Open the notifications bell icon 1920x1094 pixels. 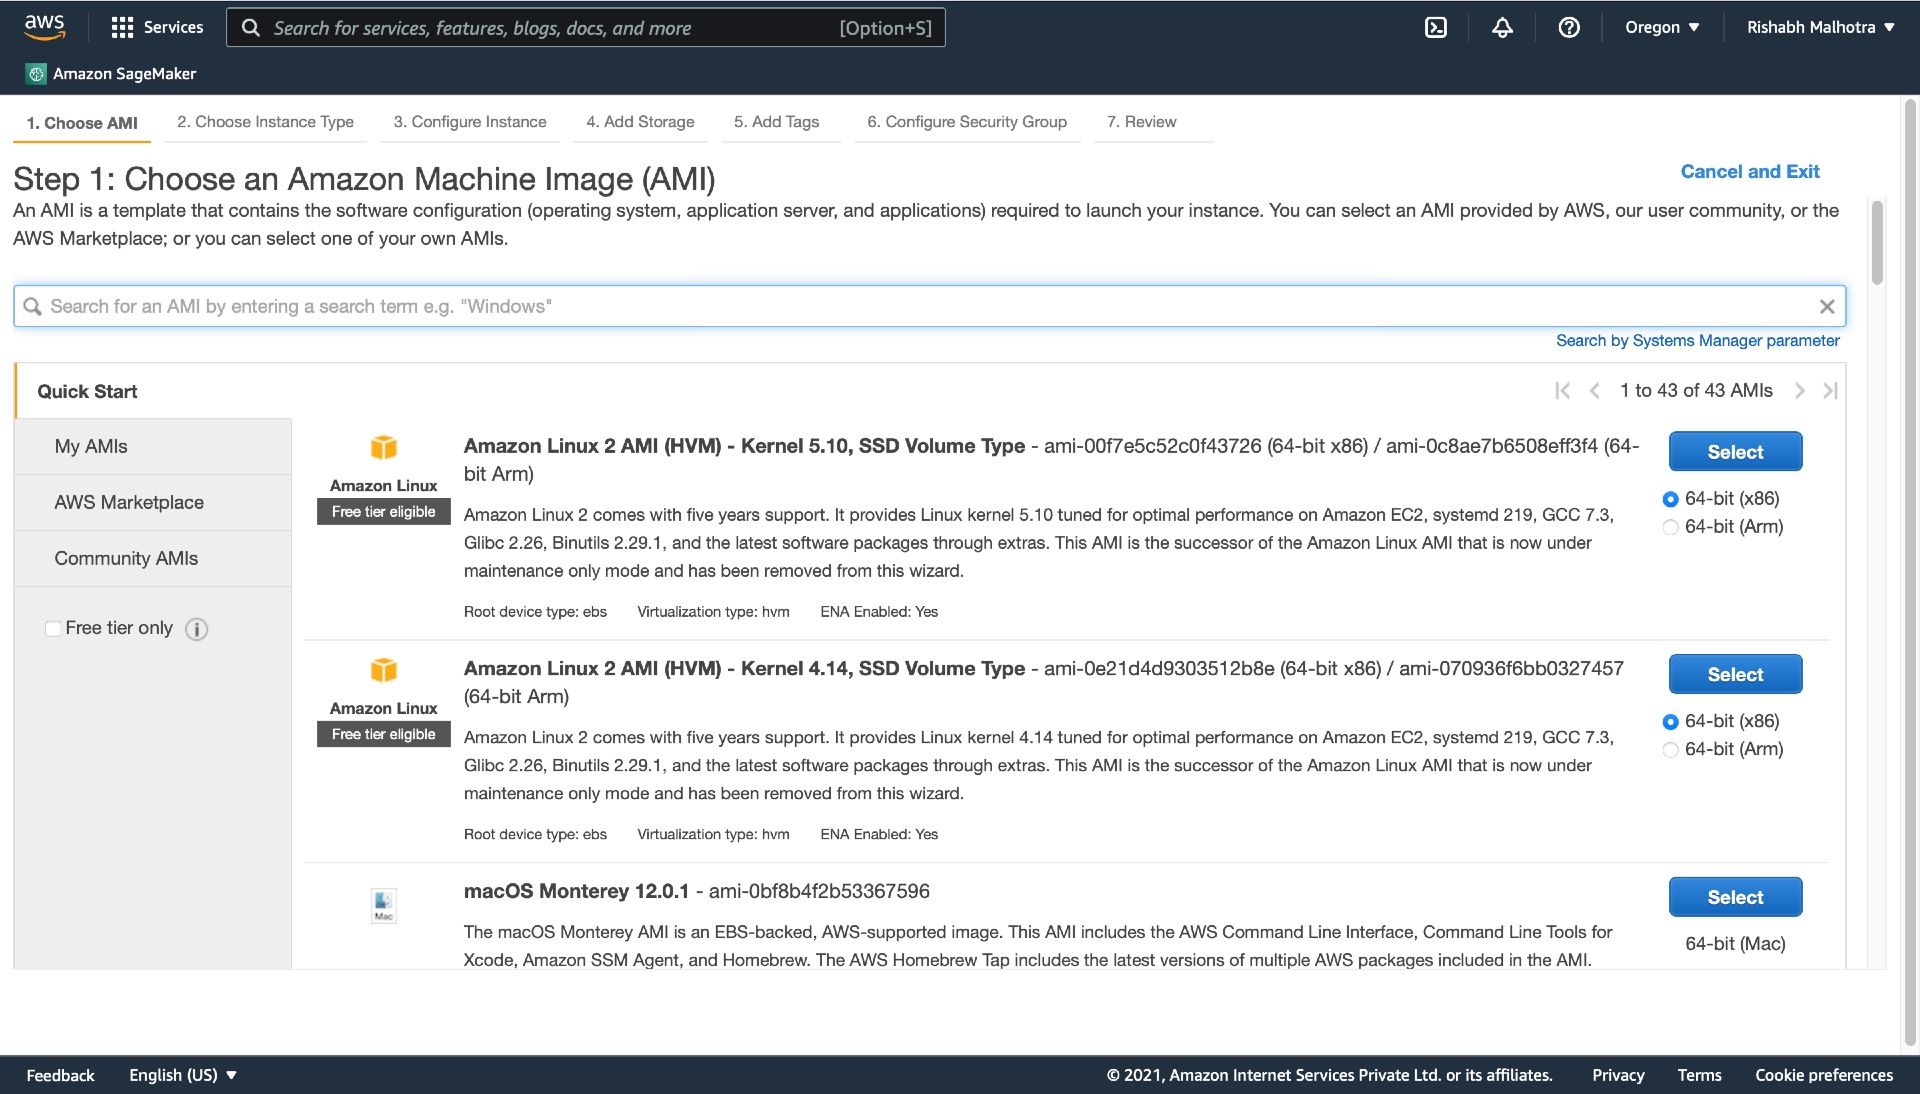(1502, 28)
